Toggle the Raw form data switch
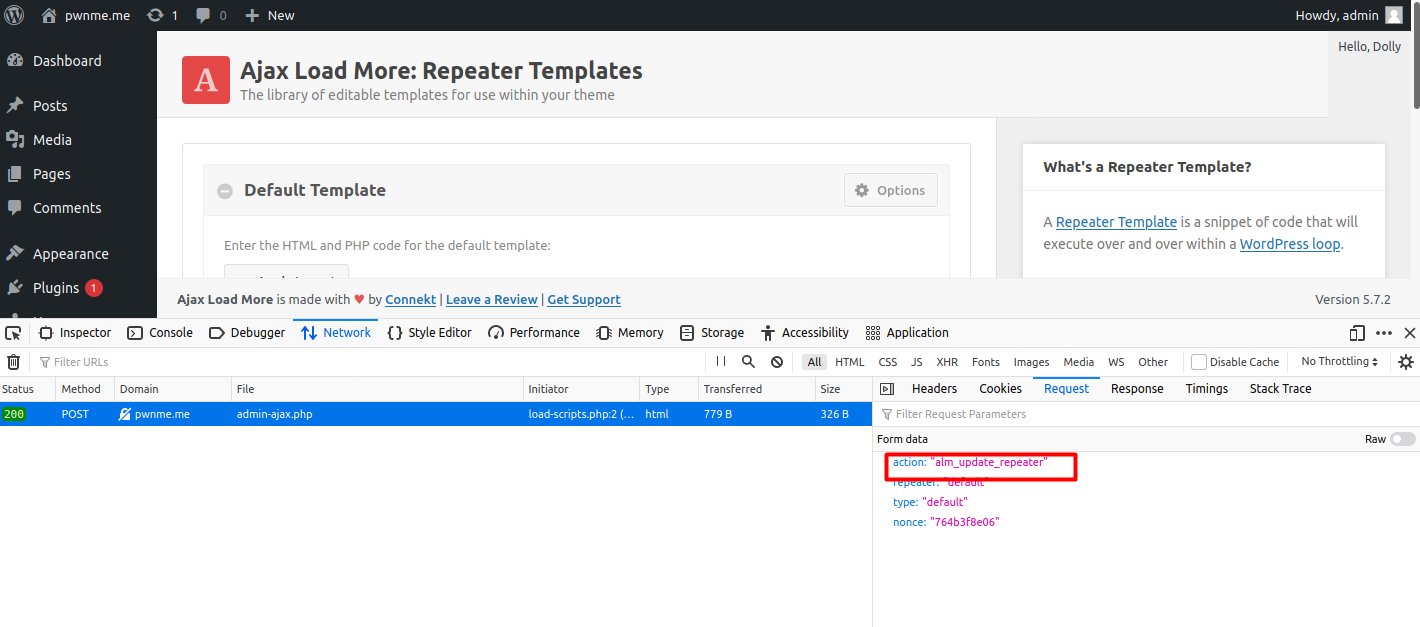The width and height of the screenshot is (1420, 627). [1403, 439]
